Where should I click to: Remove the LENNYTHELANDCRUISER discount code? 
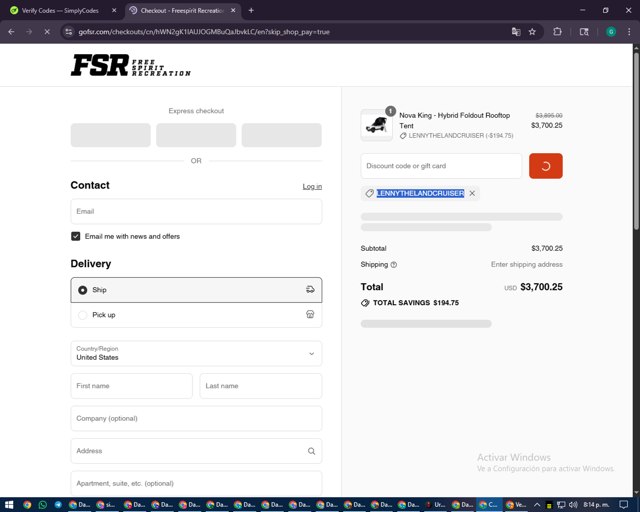tap(472, 194)
